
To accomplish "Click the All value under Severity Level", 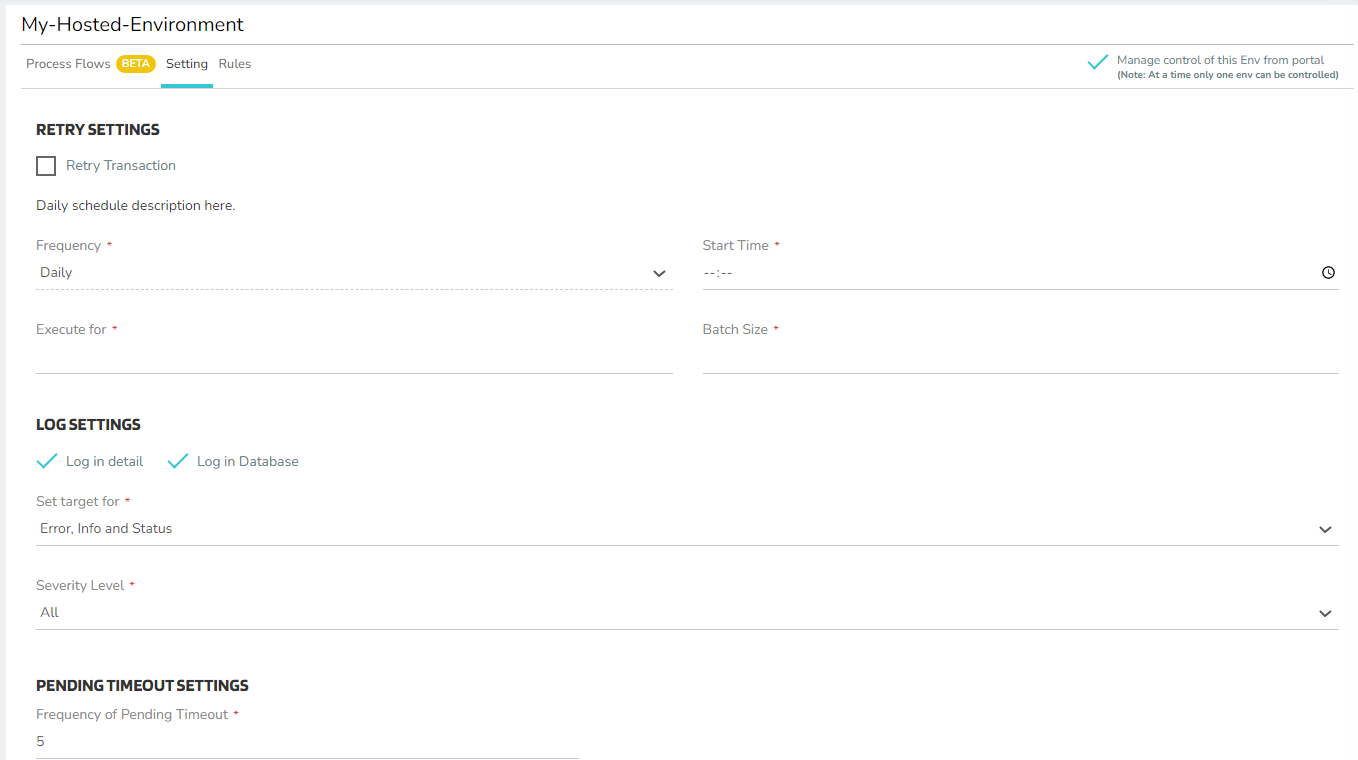I will pyautogui.click(x=50, y=612).
